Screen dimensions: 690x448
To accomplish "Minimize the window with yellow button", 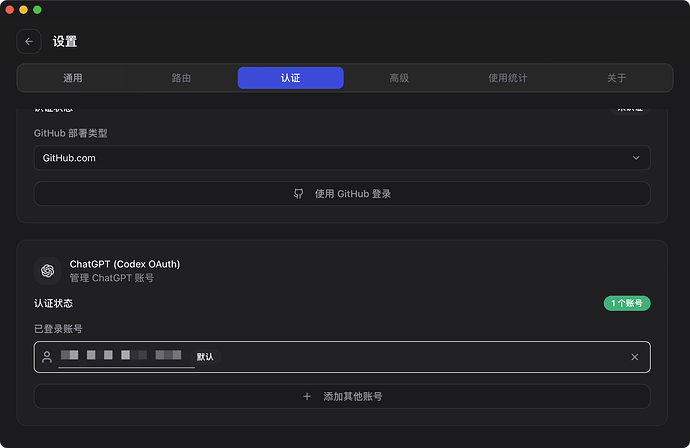I will (23, 10).
